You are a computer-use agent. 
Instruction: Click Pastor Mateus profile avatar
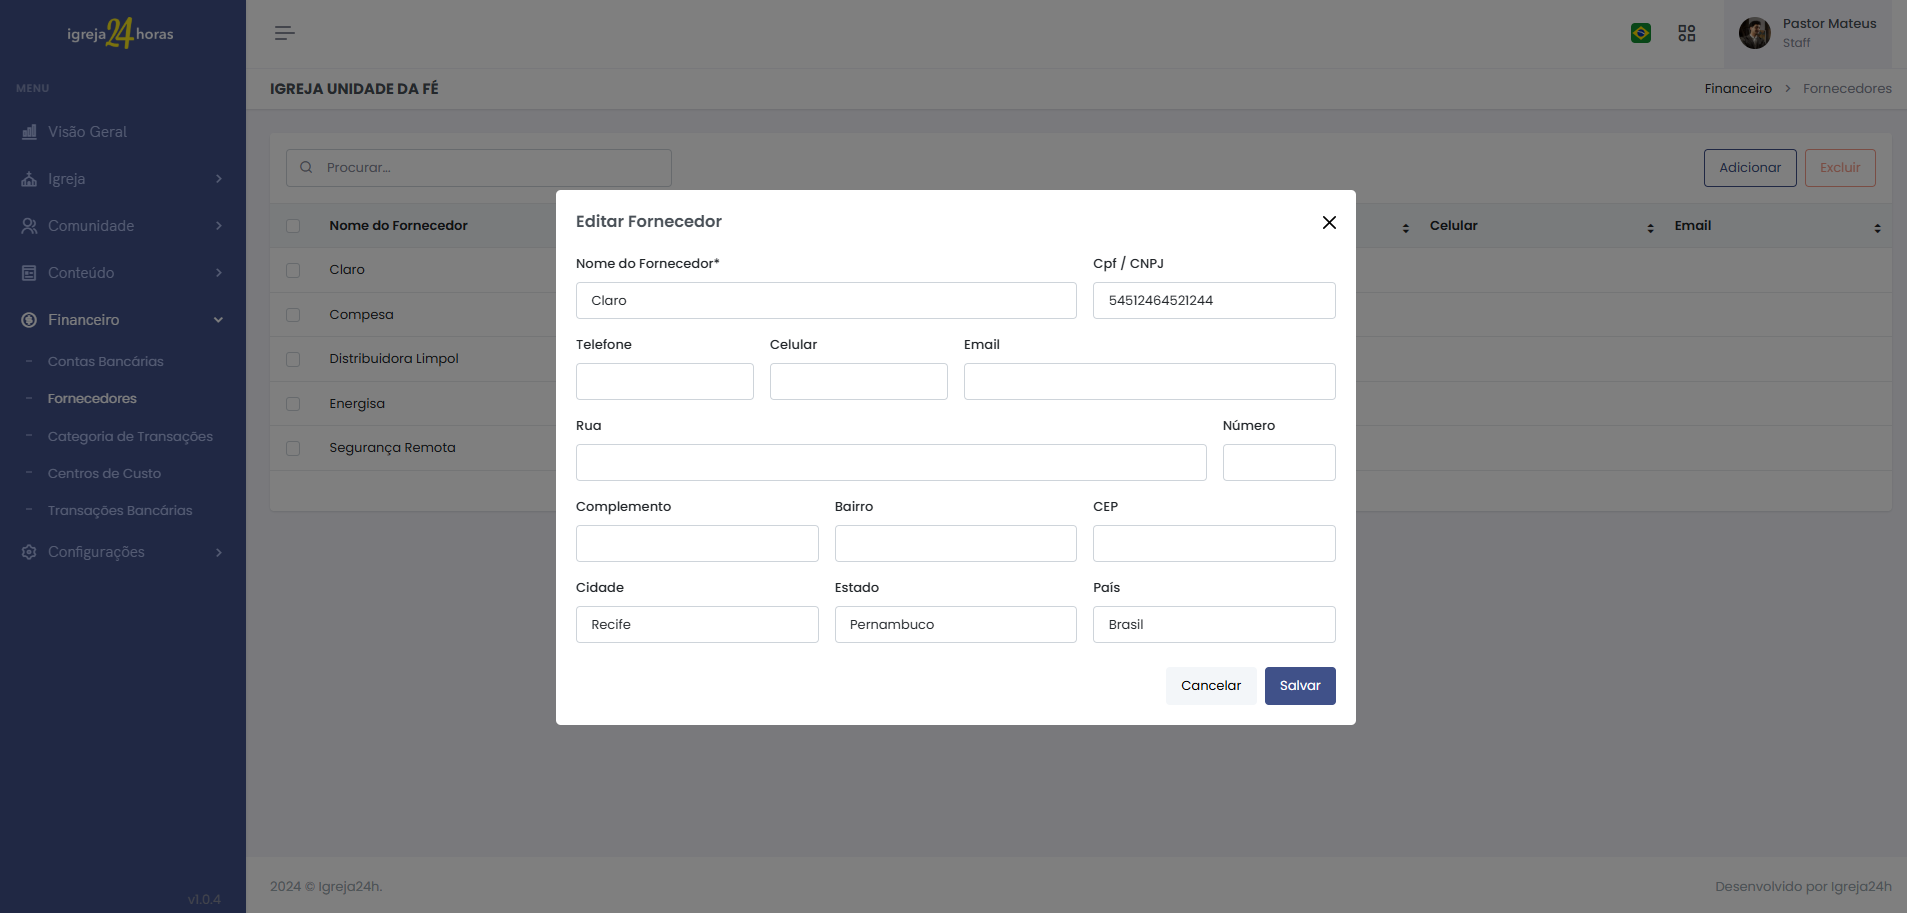pyautogui.click(x=1754, y=33)
